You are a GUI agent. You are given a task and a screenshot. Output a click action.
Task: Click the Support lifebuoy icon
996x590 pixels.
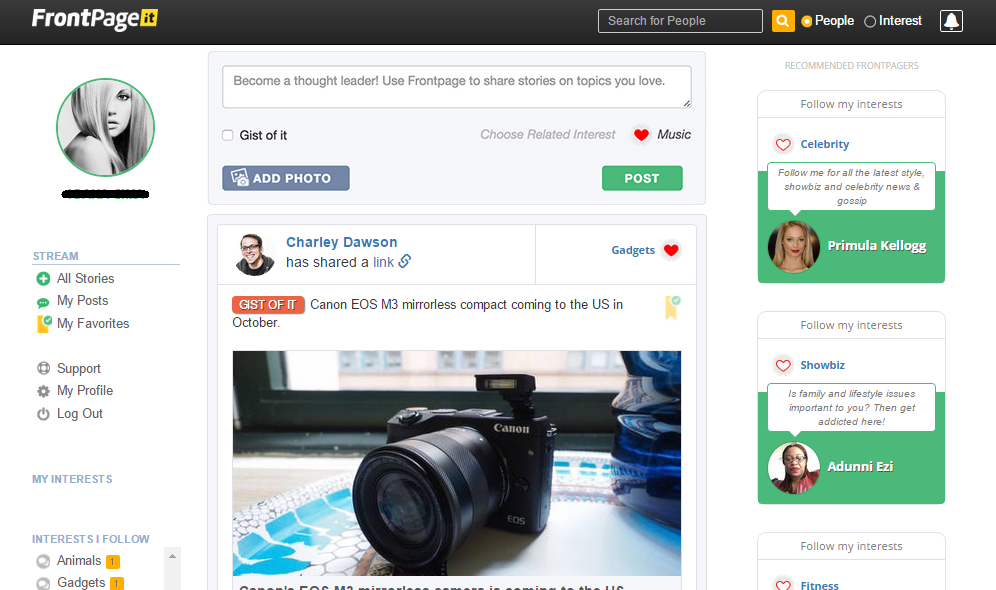click(x=43, y=368)
